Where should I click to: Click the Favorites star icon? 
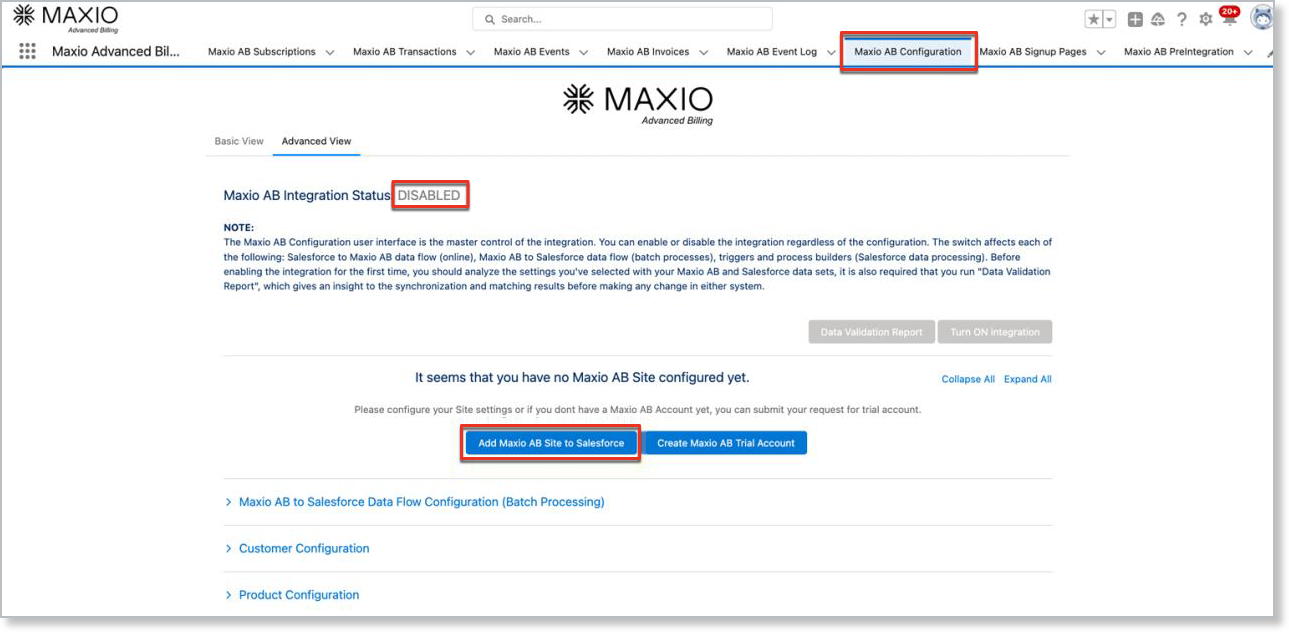[x=1094, y=20]
